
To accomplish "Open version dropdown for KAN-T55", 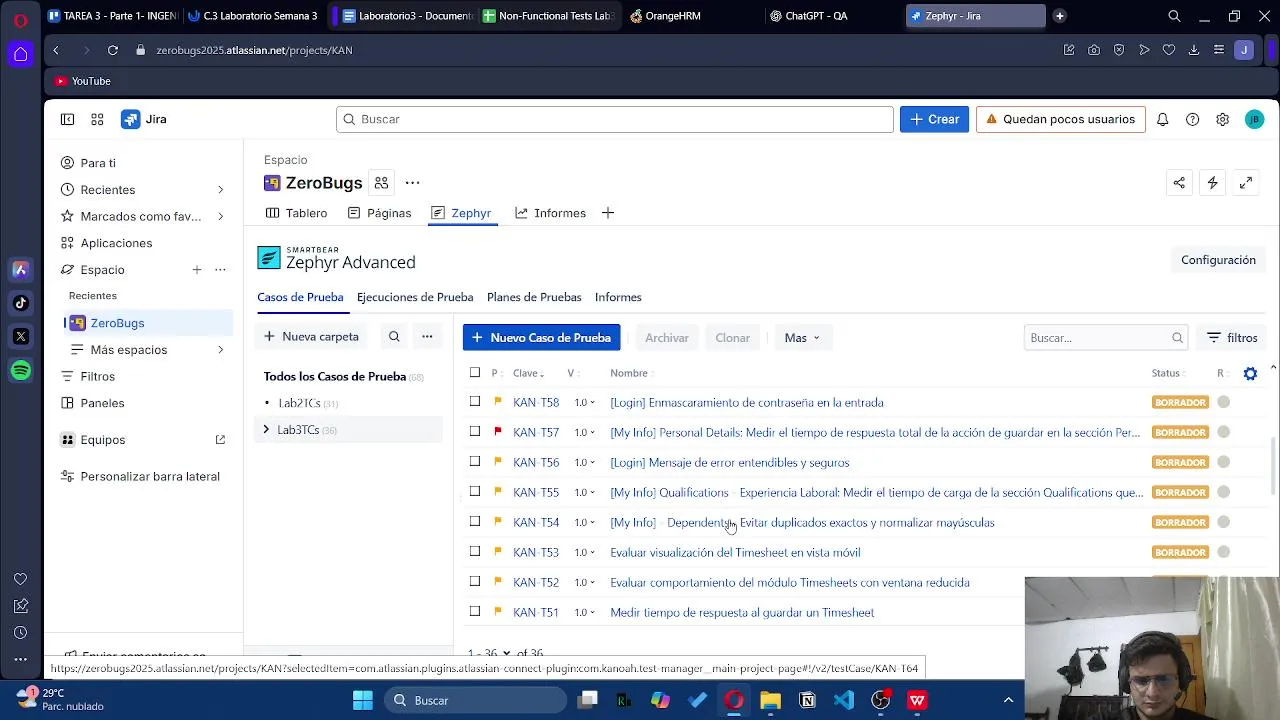I will [585, 492].
